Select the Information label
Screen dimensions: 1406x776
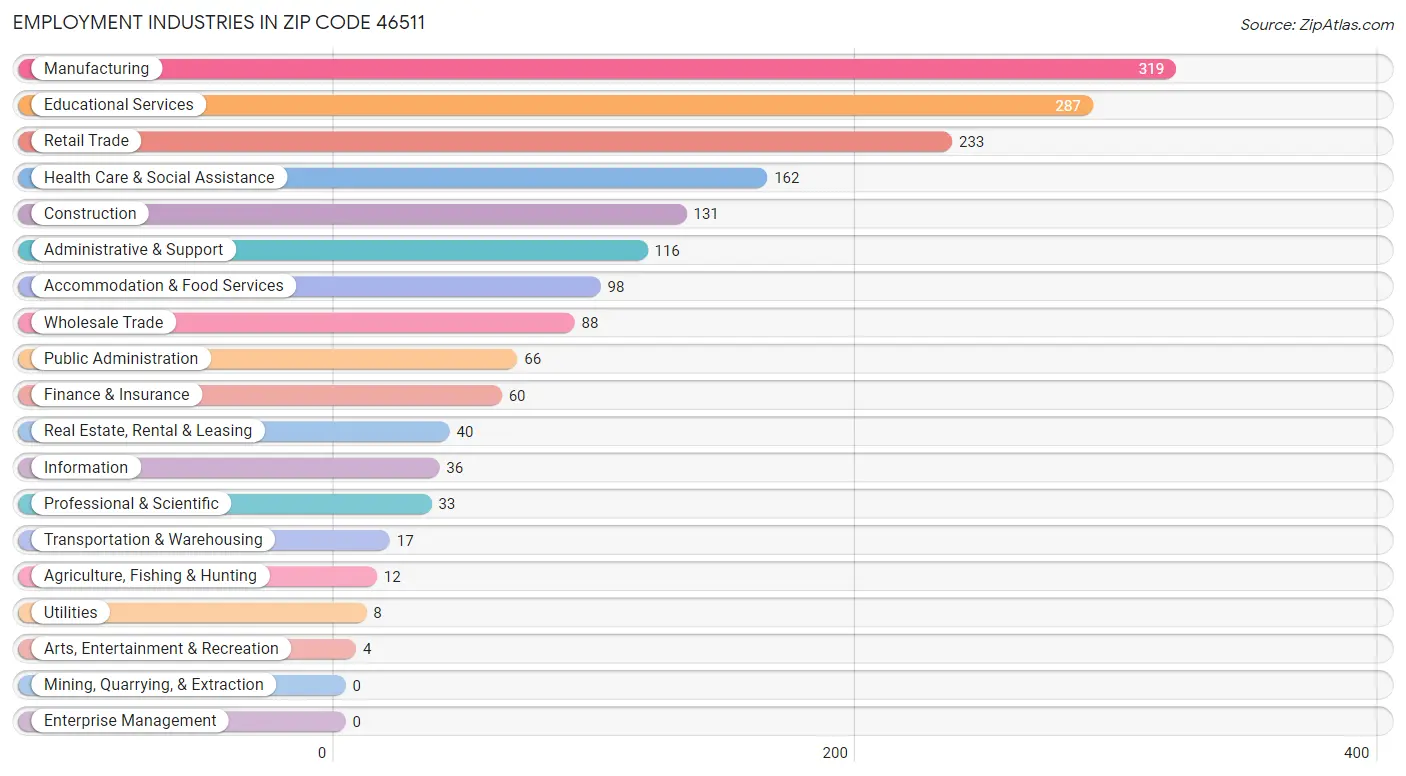pyautogui.click(x=86, y=467)
